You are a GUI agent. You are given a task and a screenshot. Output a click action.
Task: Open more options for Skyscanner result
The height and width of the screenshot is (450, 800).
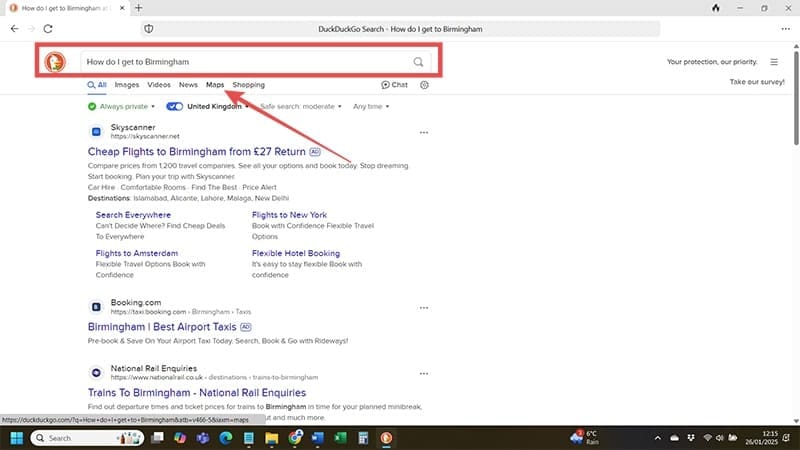pyautogui.click(x=423, y=132)
